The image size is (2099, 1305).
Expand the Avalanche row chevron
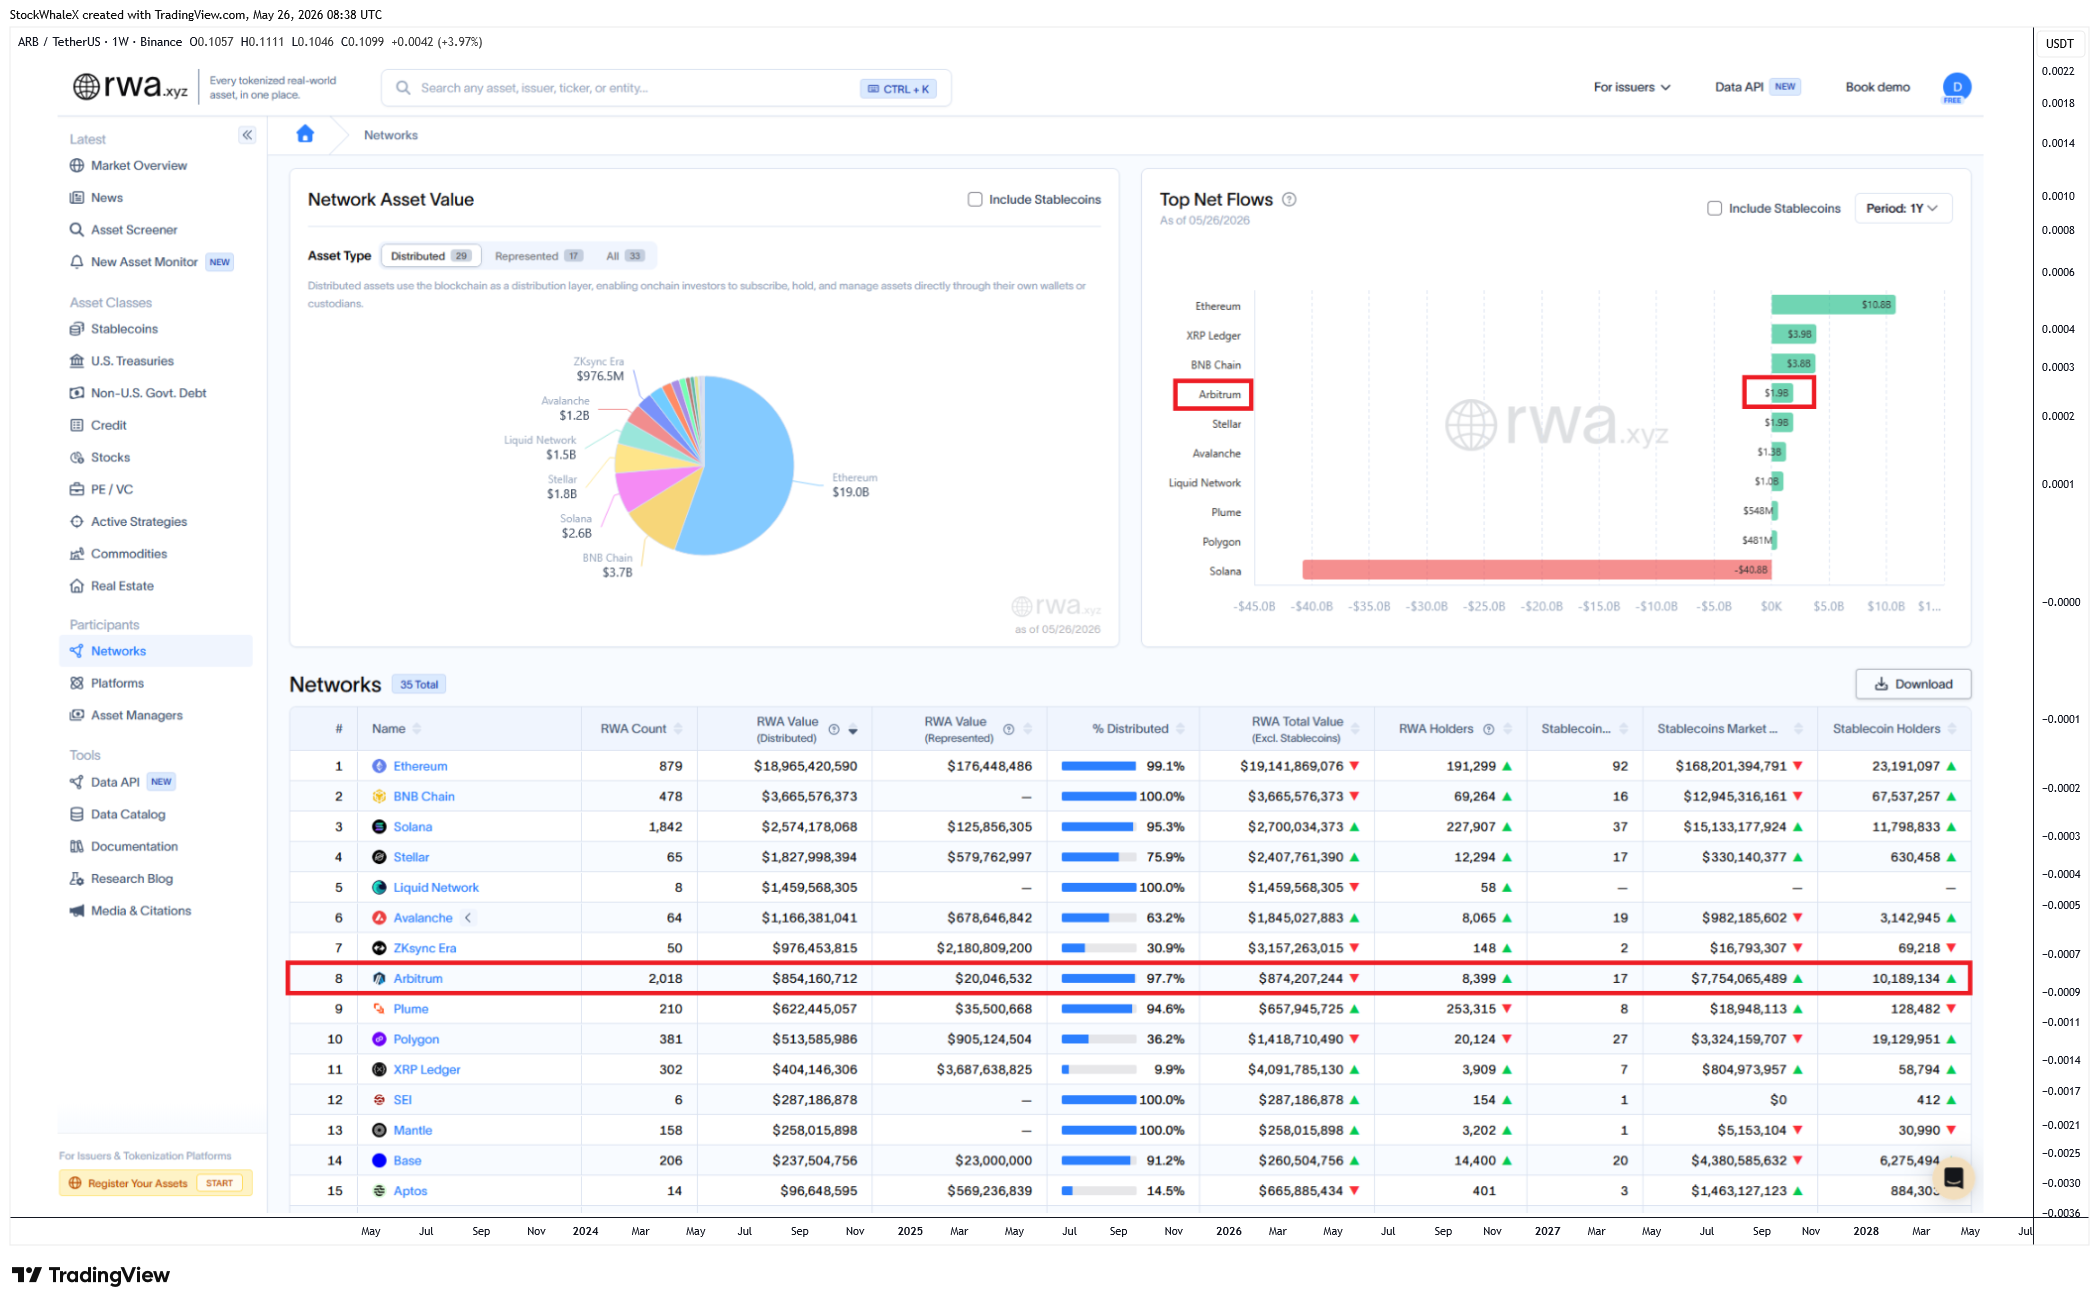click(x=468, y=917)
